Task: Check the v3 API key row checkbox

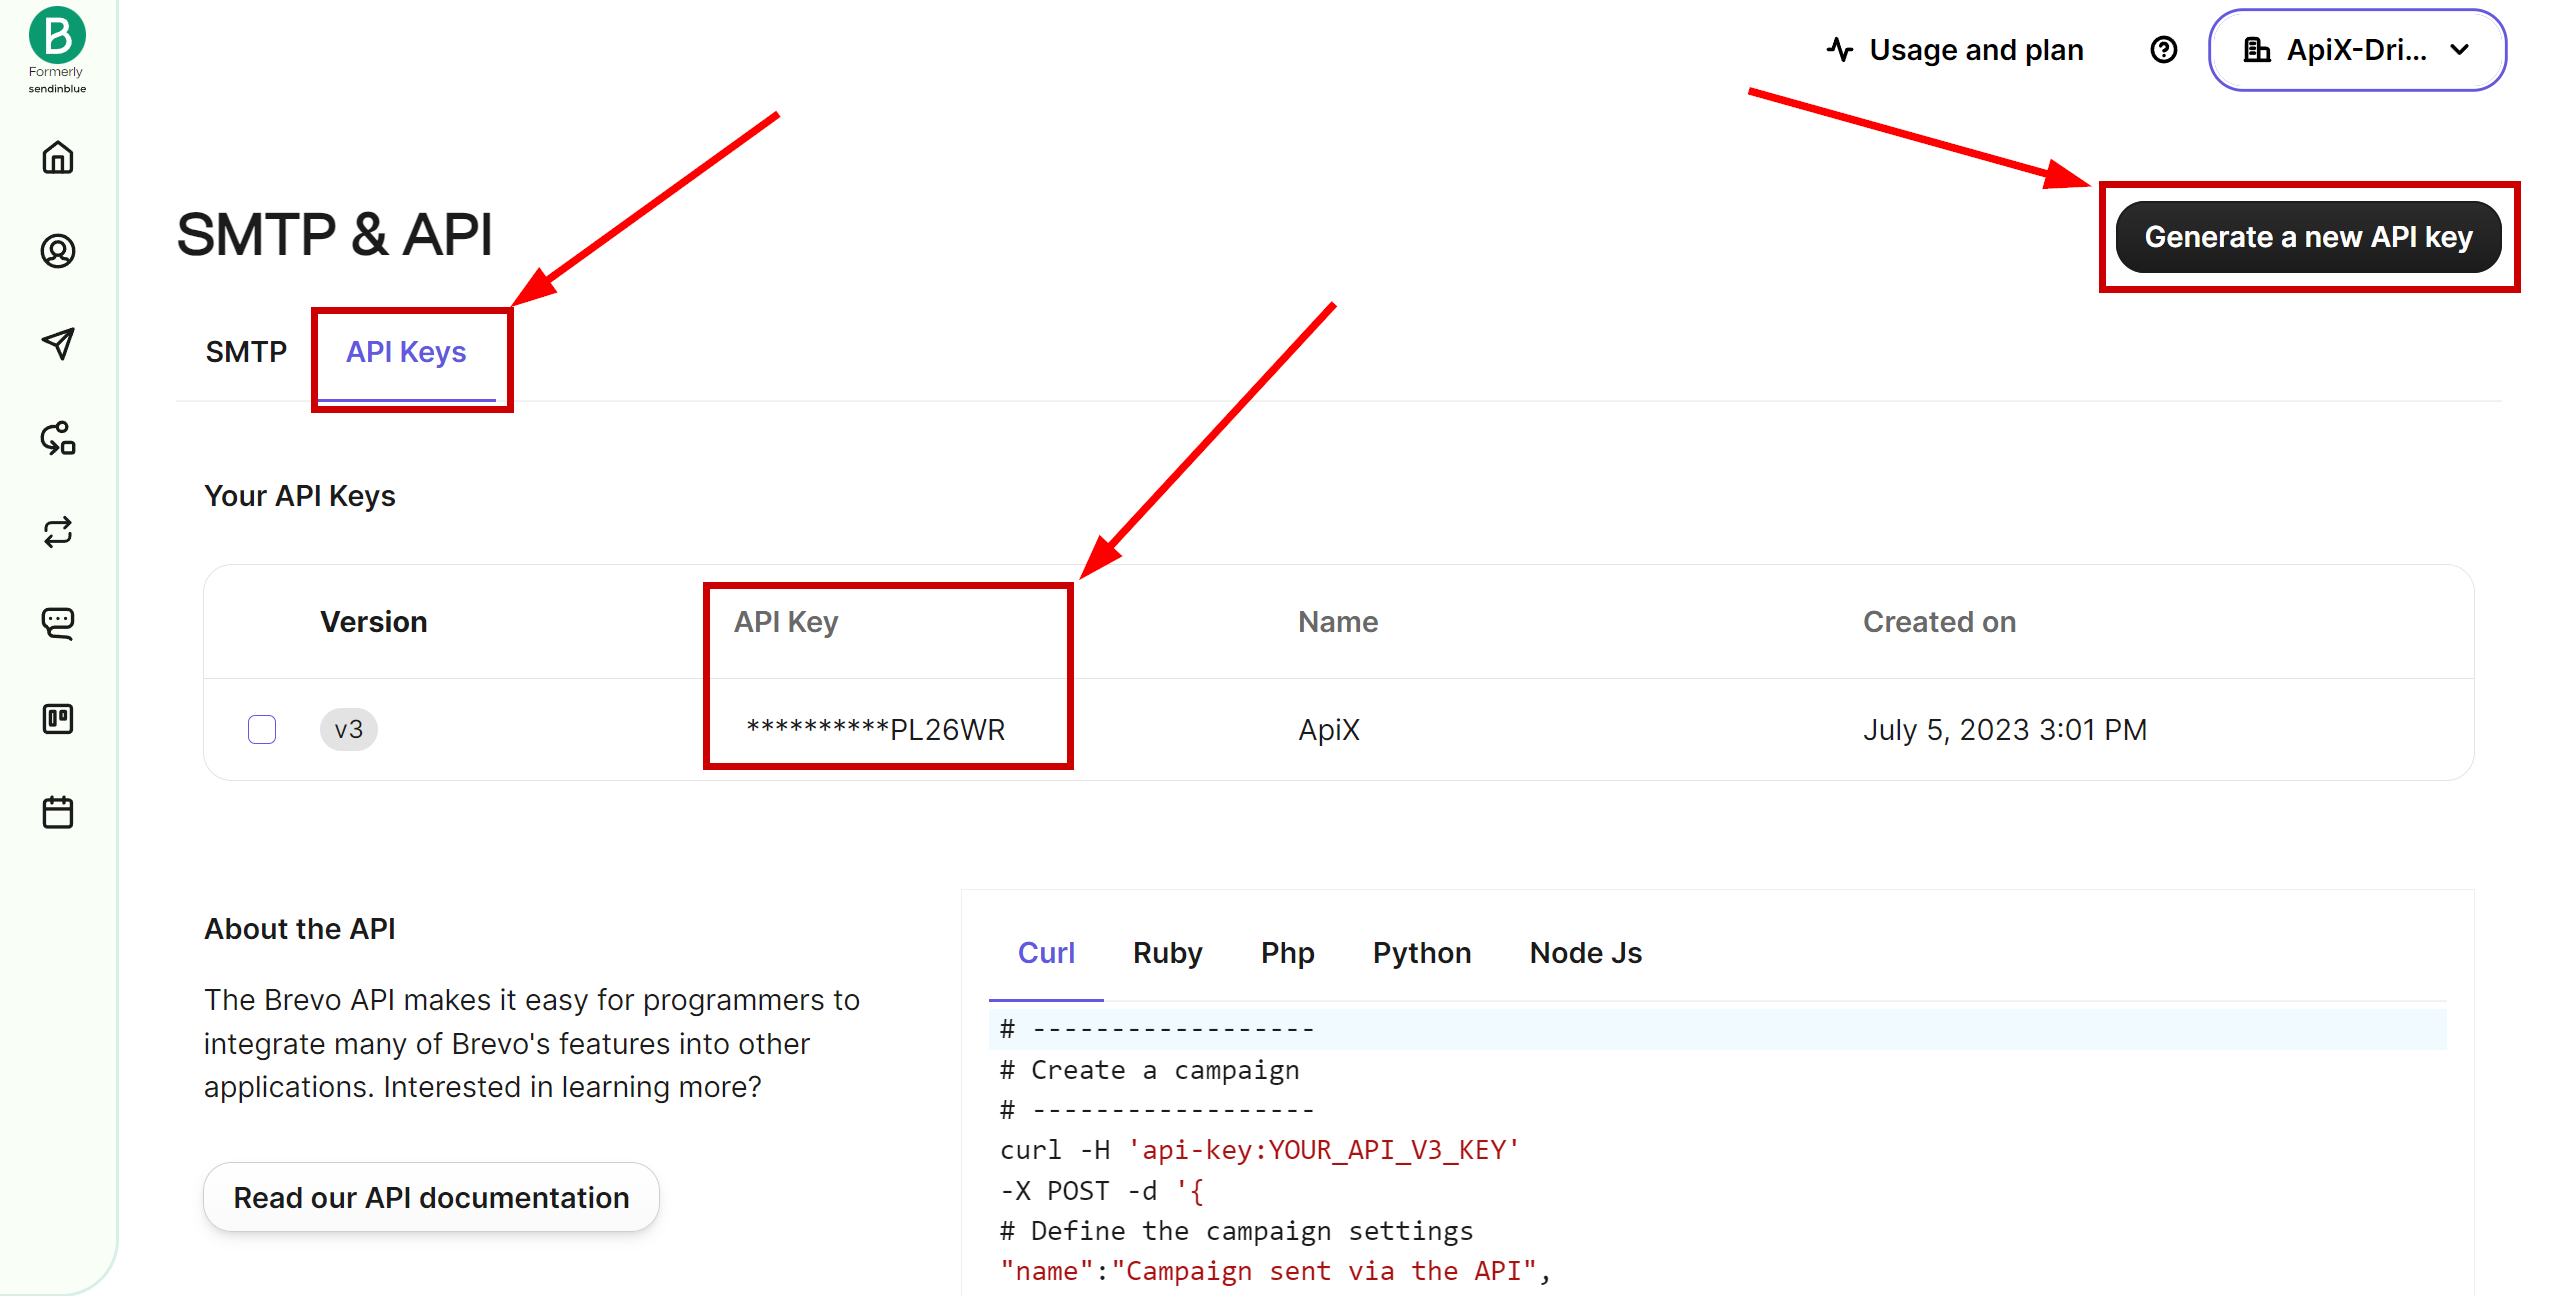Action: pyautogui.click(x=262, y=729)
